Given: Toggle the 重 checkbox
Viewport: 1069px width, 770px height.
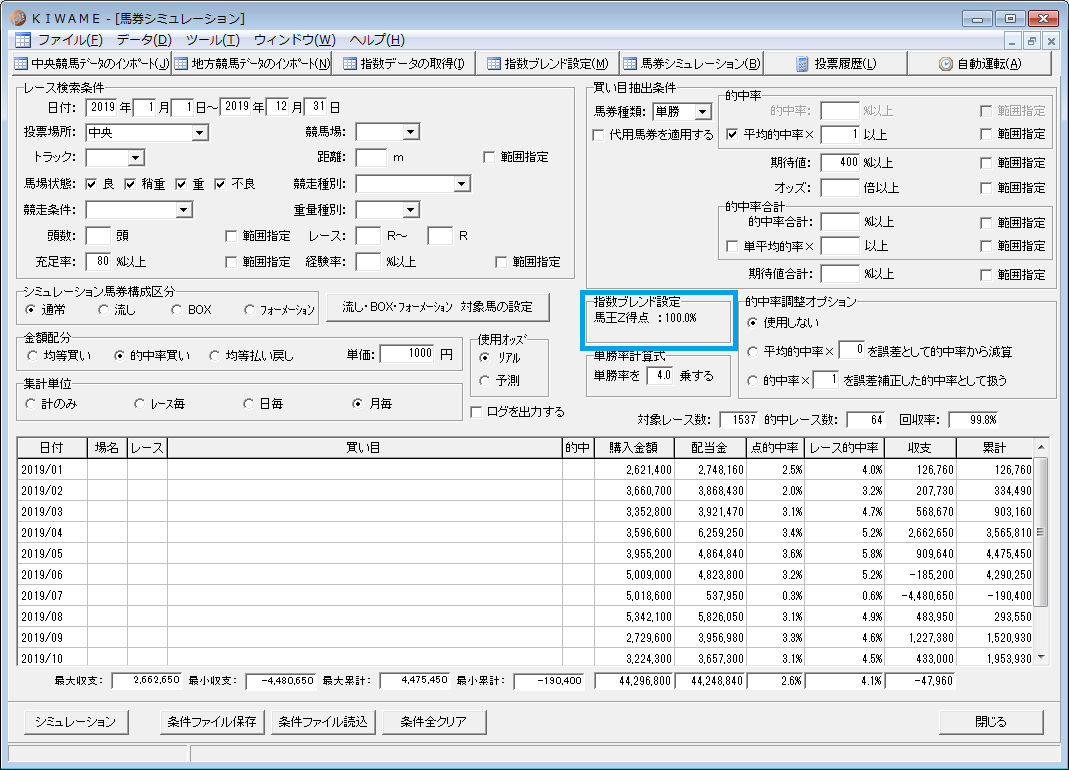Looking at the screenshot, I should pyautogui.click(x=181, y=184).
